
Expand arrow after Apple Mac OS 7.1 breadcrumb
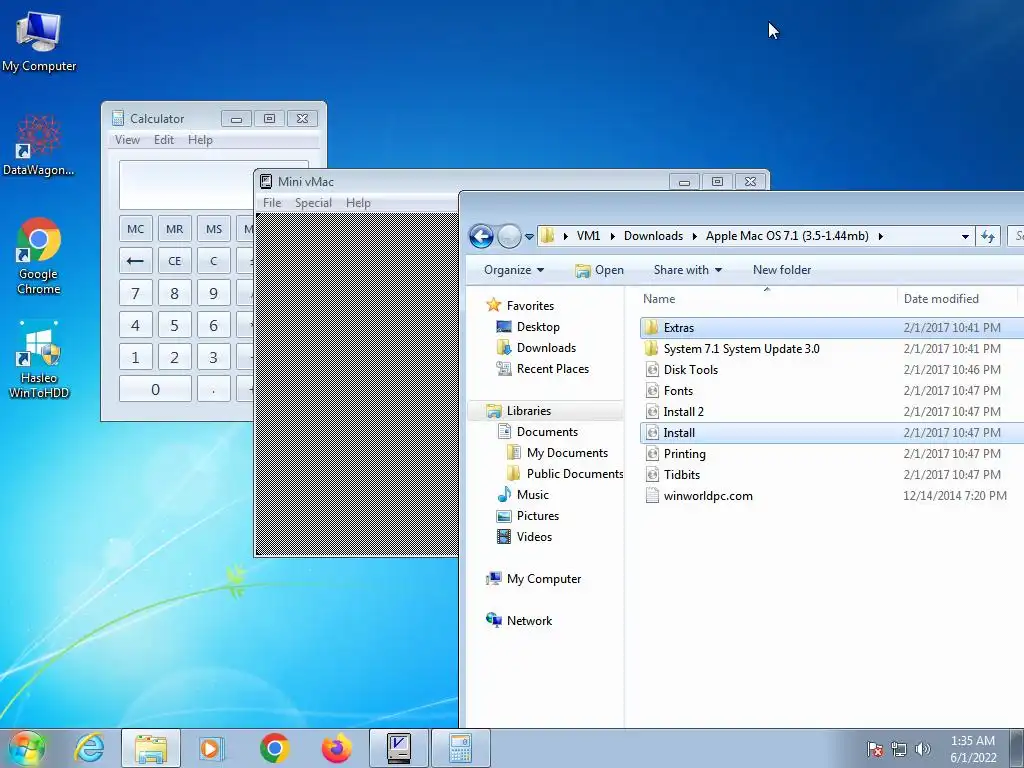point(880,236)
